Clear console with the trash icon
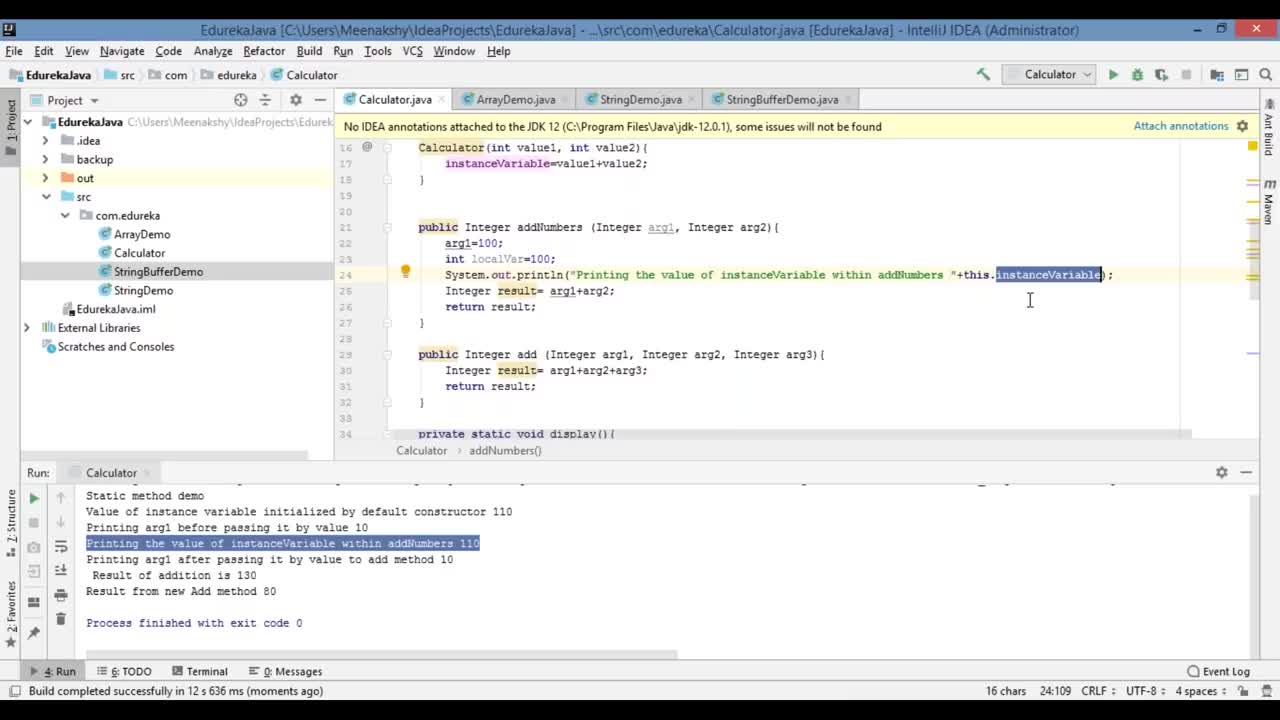Screen dimensions: 1280x720 tap(61, 620)
